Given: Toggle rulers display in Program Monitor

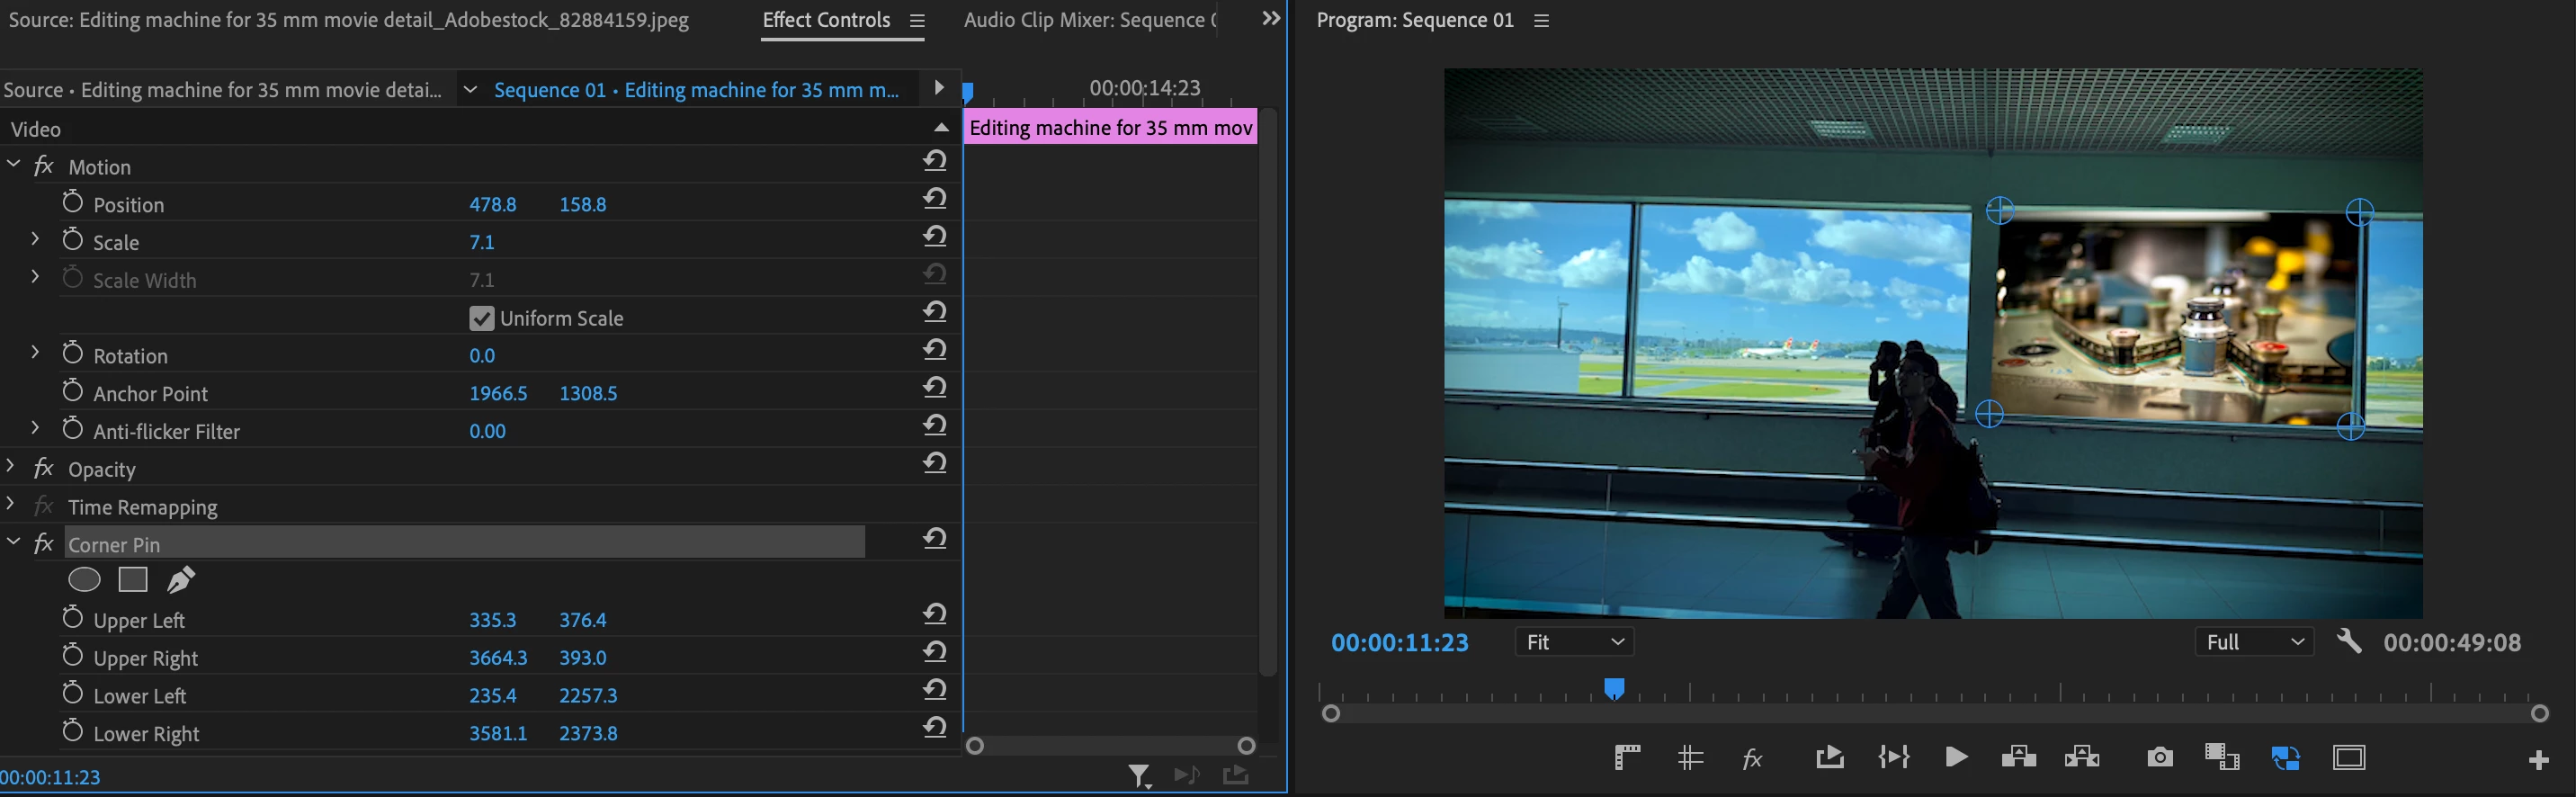Looking at the screenshot, I should pos(1627,758).
